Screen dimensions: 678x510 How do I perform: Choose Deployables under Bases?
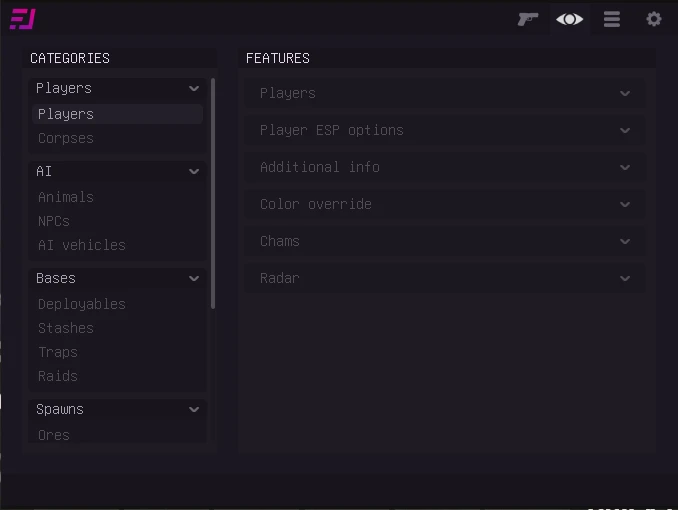(82, 304)
